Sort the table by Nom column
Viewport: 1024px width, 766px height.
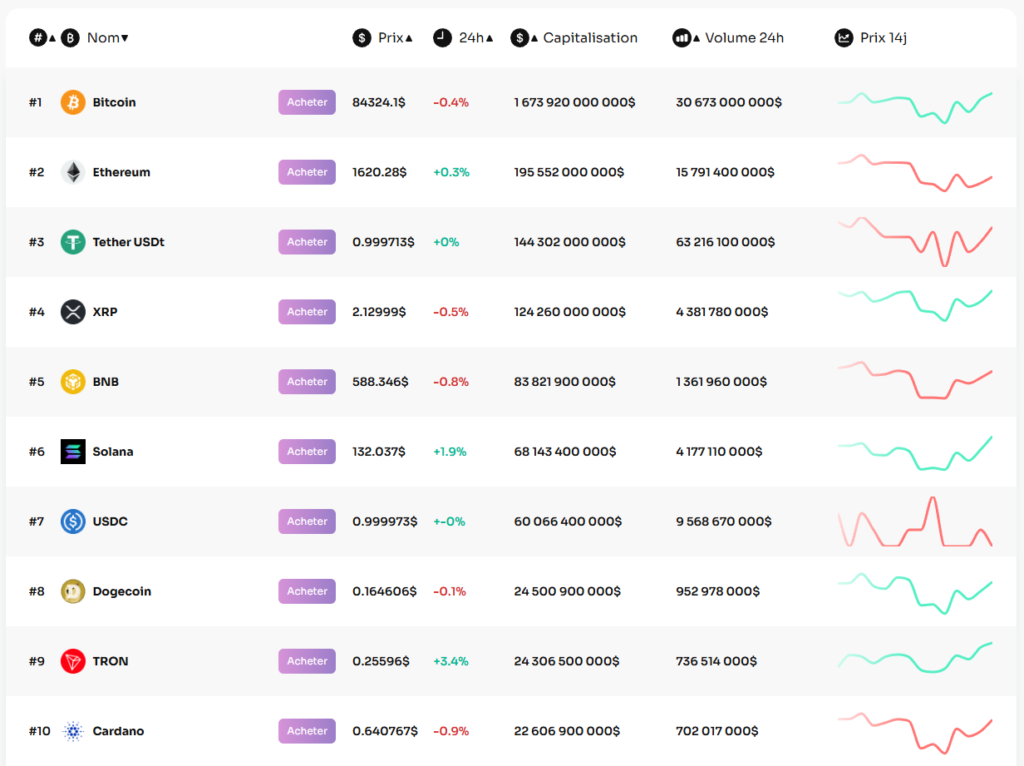coord(107,38)
